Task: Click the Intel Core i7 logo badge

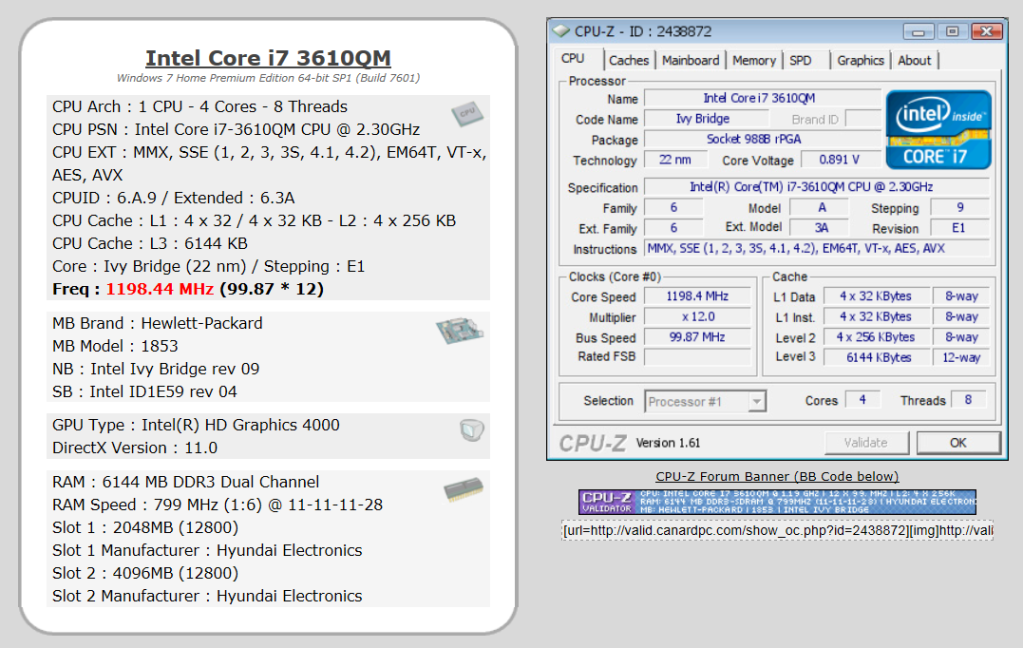Action: click(938, 130)
